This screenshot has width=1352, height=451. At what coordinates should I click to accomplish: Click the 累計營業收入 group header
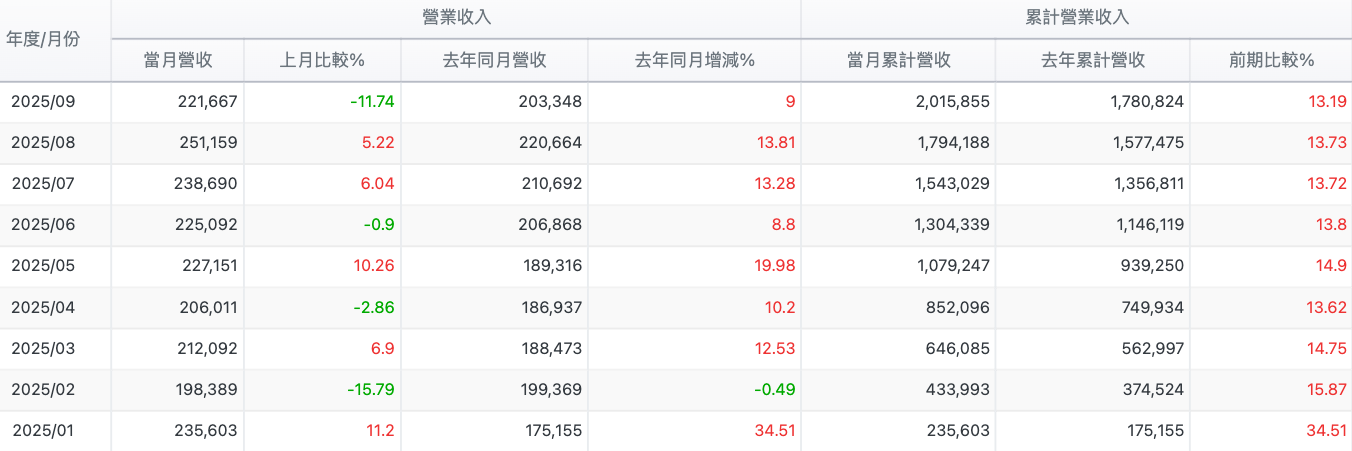(x=1077, y=18)
